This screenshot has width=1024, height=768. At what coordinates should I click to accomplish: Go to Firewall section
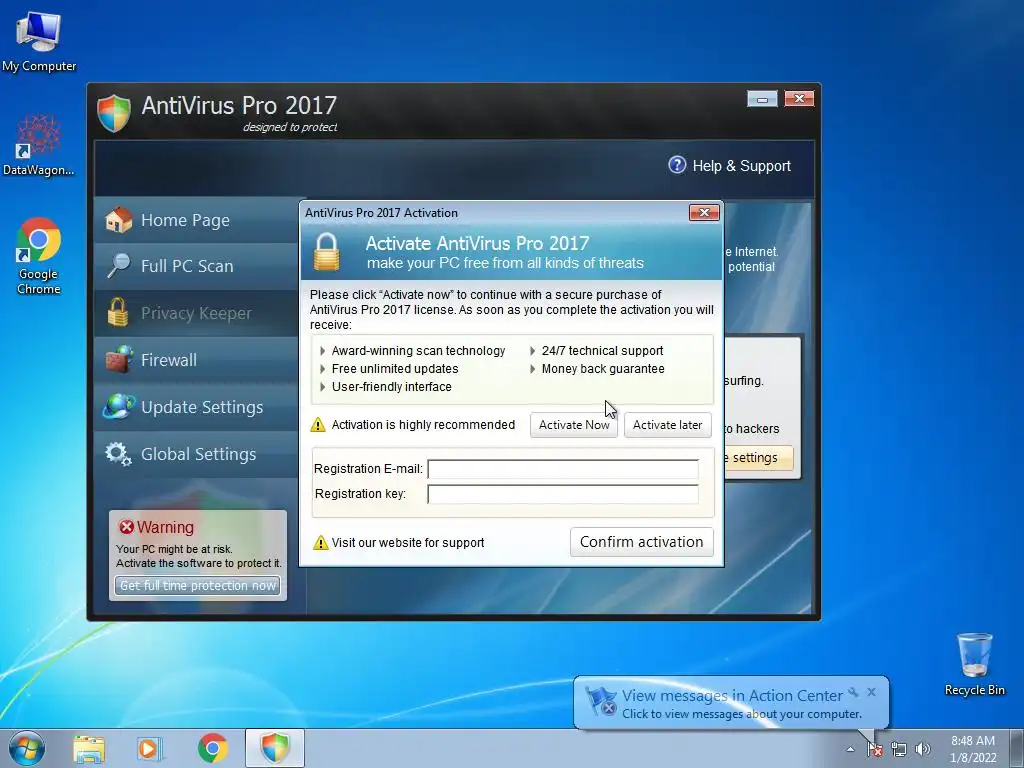tap(197, 360)
